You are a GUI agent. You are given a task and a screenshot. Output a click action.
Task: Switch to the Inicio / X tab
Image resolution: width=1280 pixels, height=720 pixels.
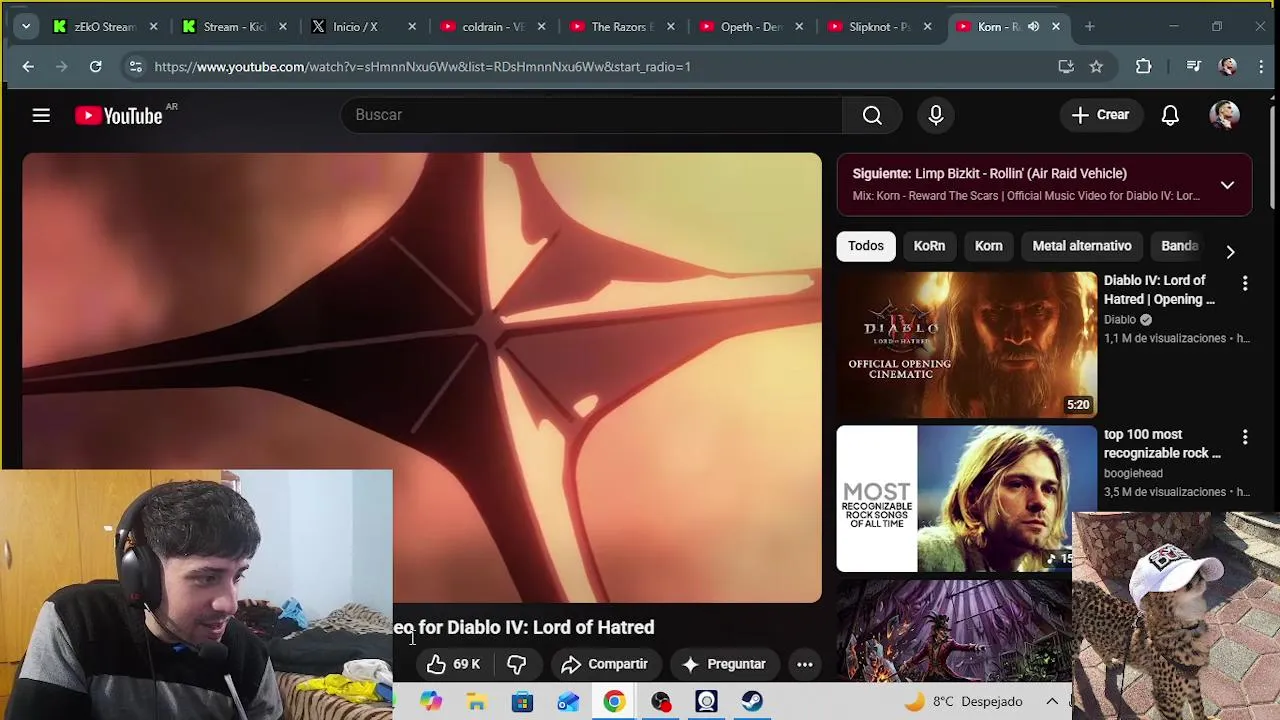pos(363,27)
